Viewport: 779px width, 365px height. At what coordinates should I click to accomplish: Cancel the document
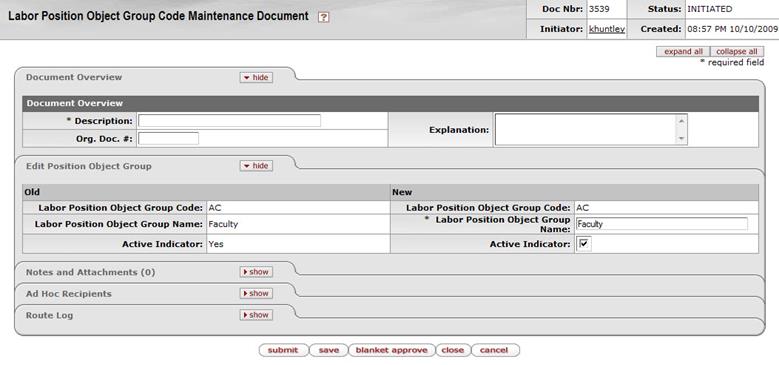pyautogui.click(x=495, y=350)
